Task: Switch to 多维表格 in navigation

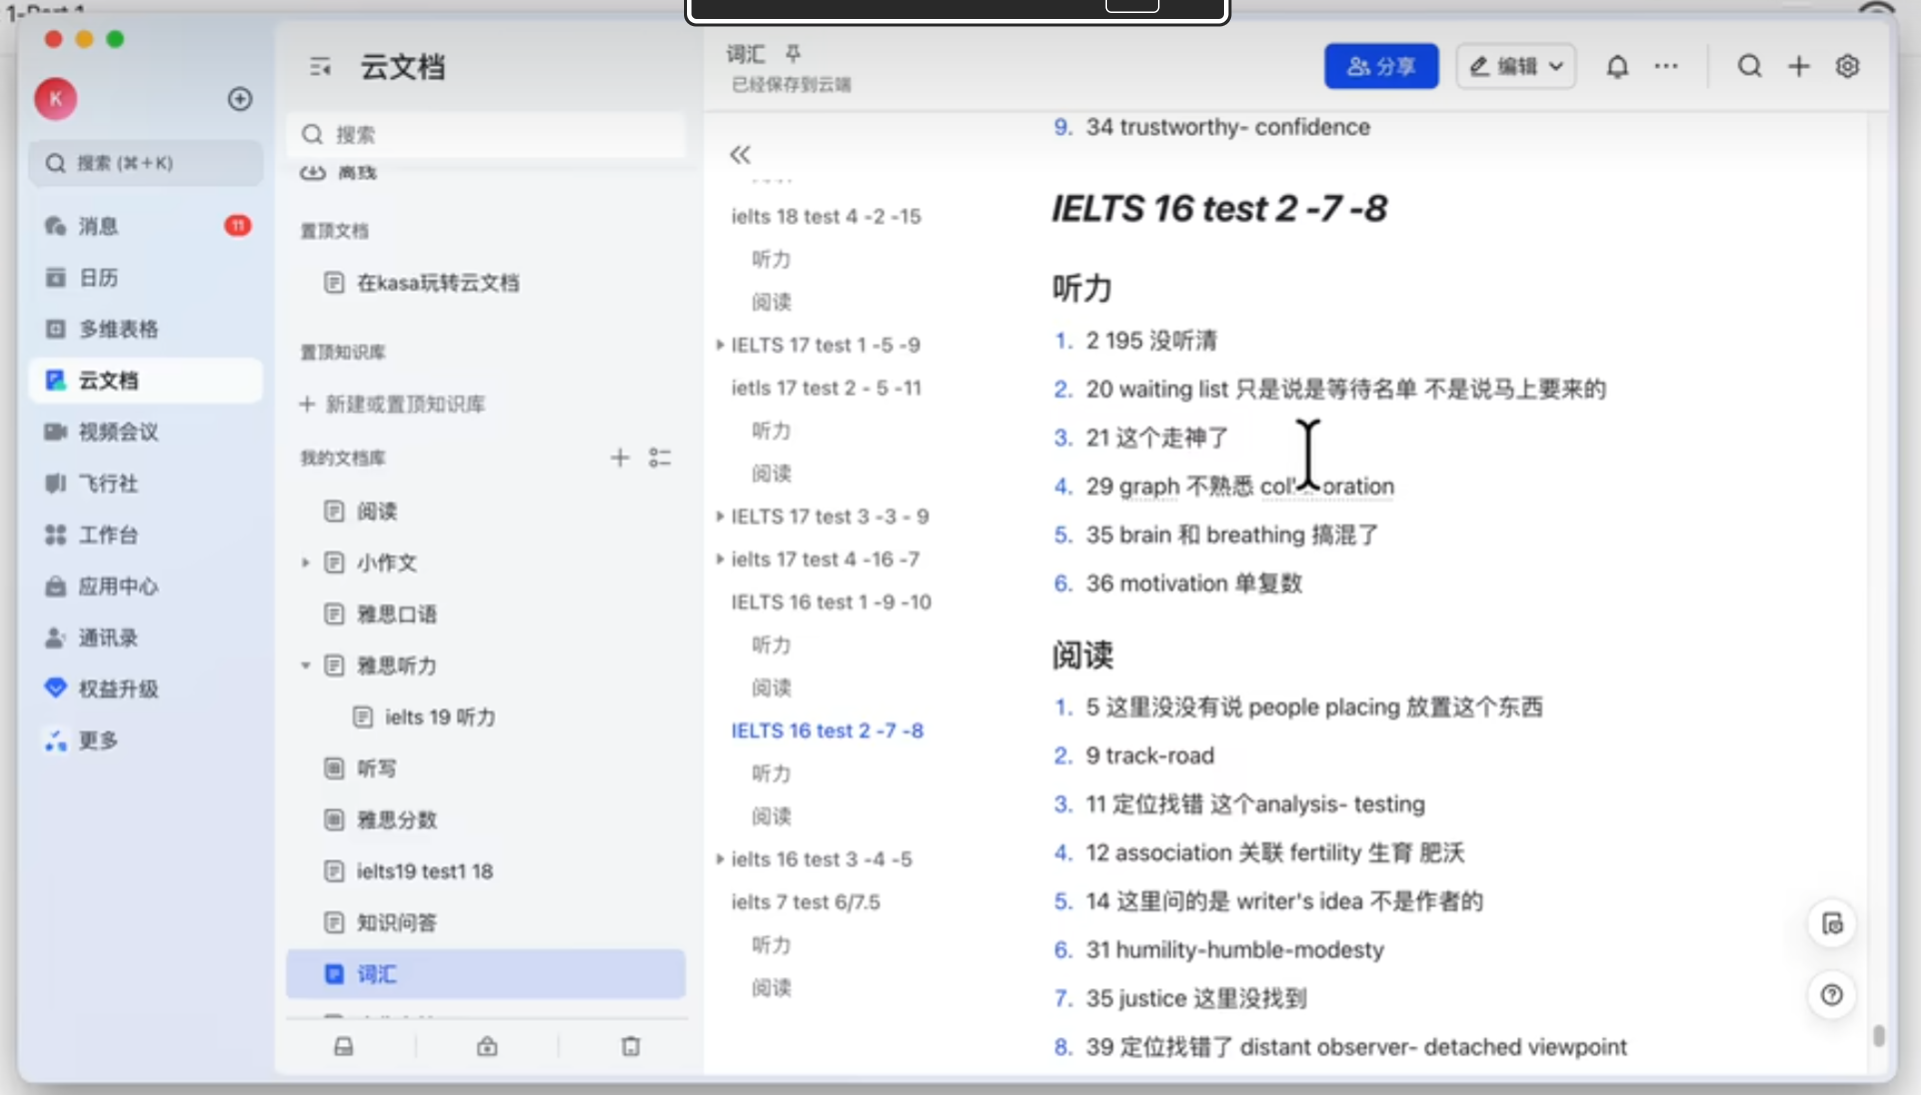Action: [x=118, y=329]
